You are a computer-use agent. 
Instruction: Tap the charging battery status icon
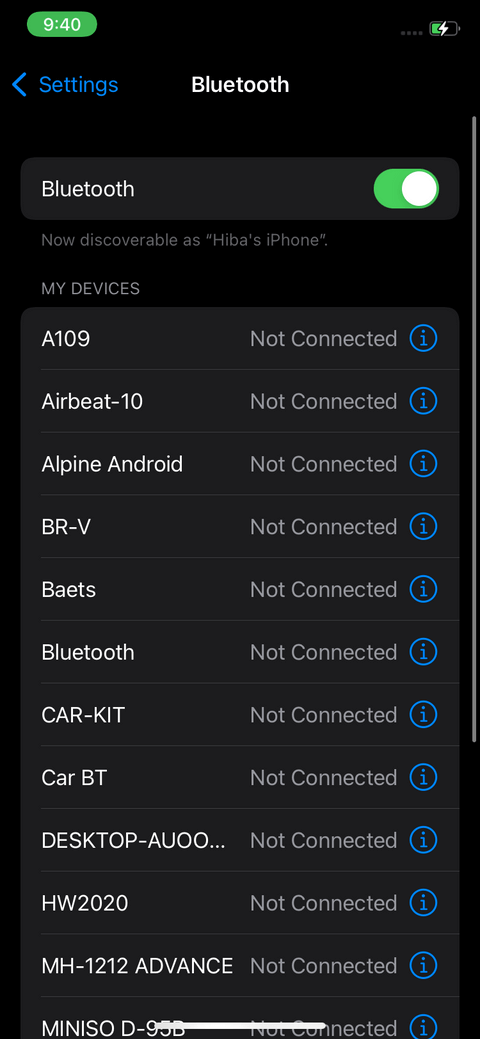(x=444, y=29)
